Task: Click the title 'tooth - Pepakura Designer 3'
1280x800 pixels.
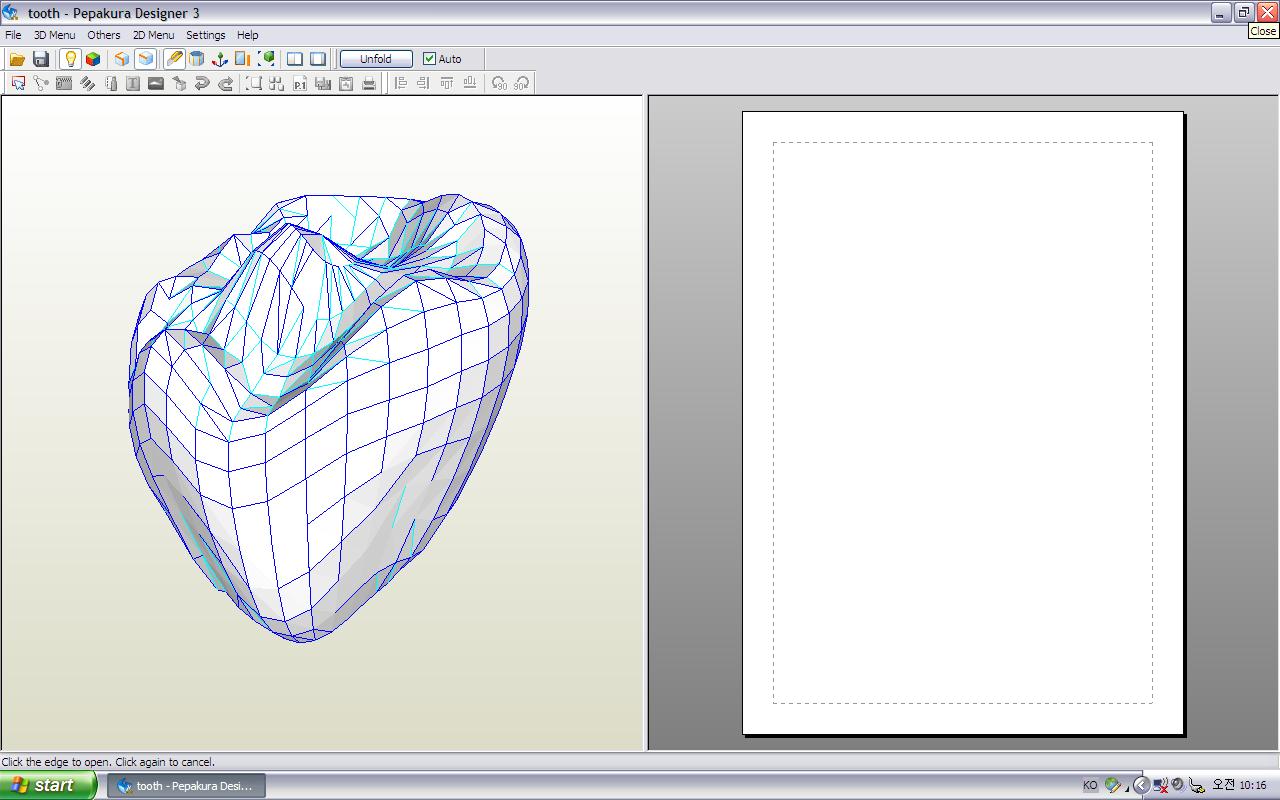Action: pyautogui.click(x=113, y=13)
